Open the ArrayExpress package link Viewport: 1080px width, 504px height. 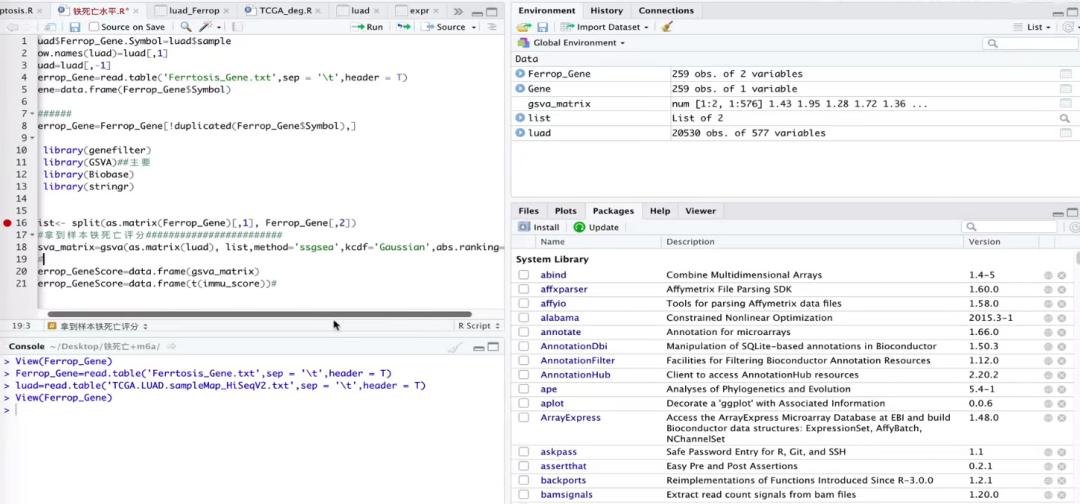click(570, 418)
